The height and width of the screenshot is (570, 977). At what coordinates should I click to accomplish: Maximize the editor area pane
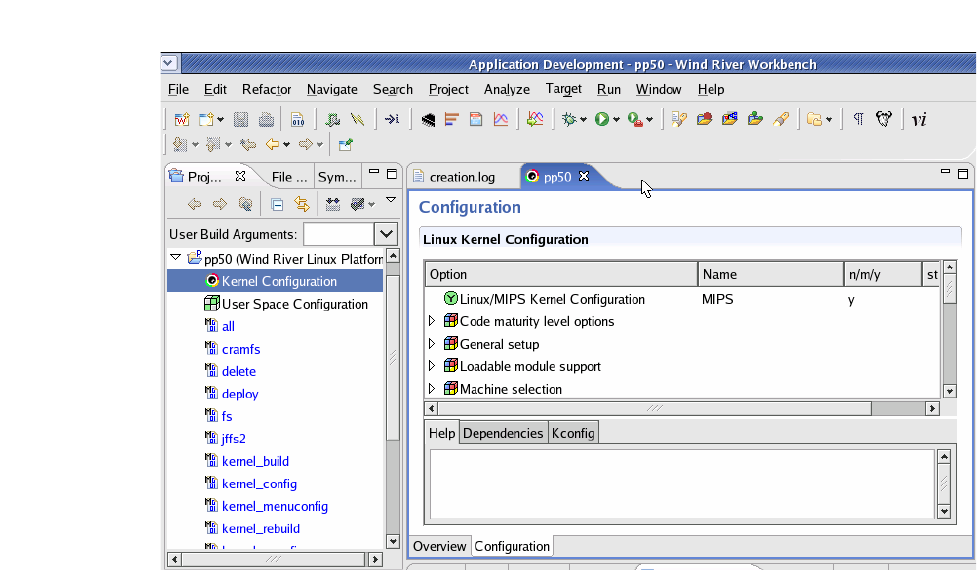(x=963, y=174)
